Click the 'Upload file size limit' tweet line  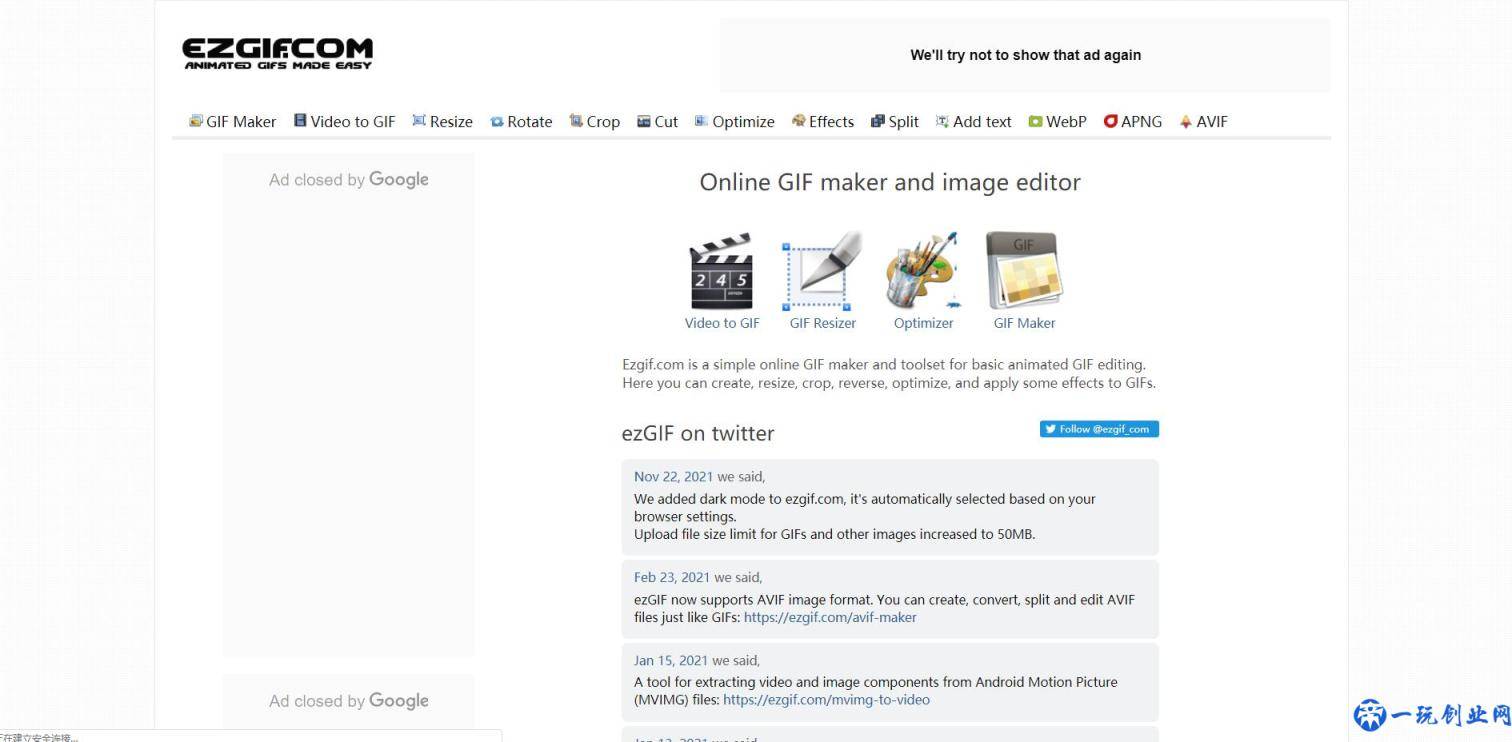[x=835, y=534]
